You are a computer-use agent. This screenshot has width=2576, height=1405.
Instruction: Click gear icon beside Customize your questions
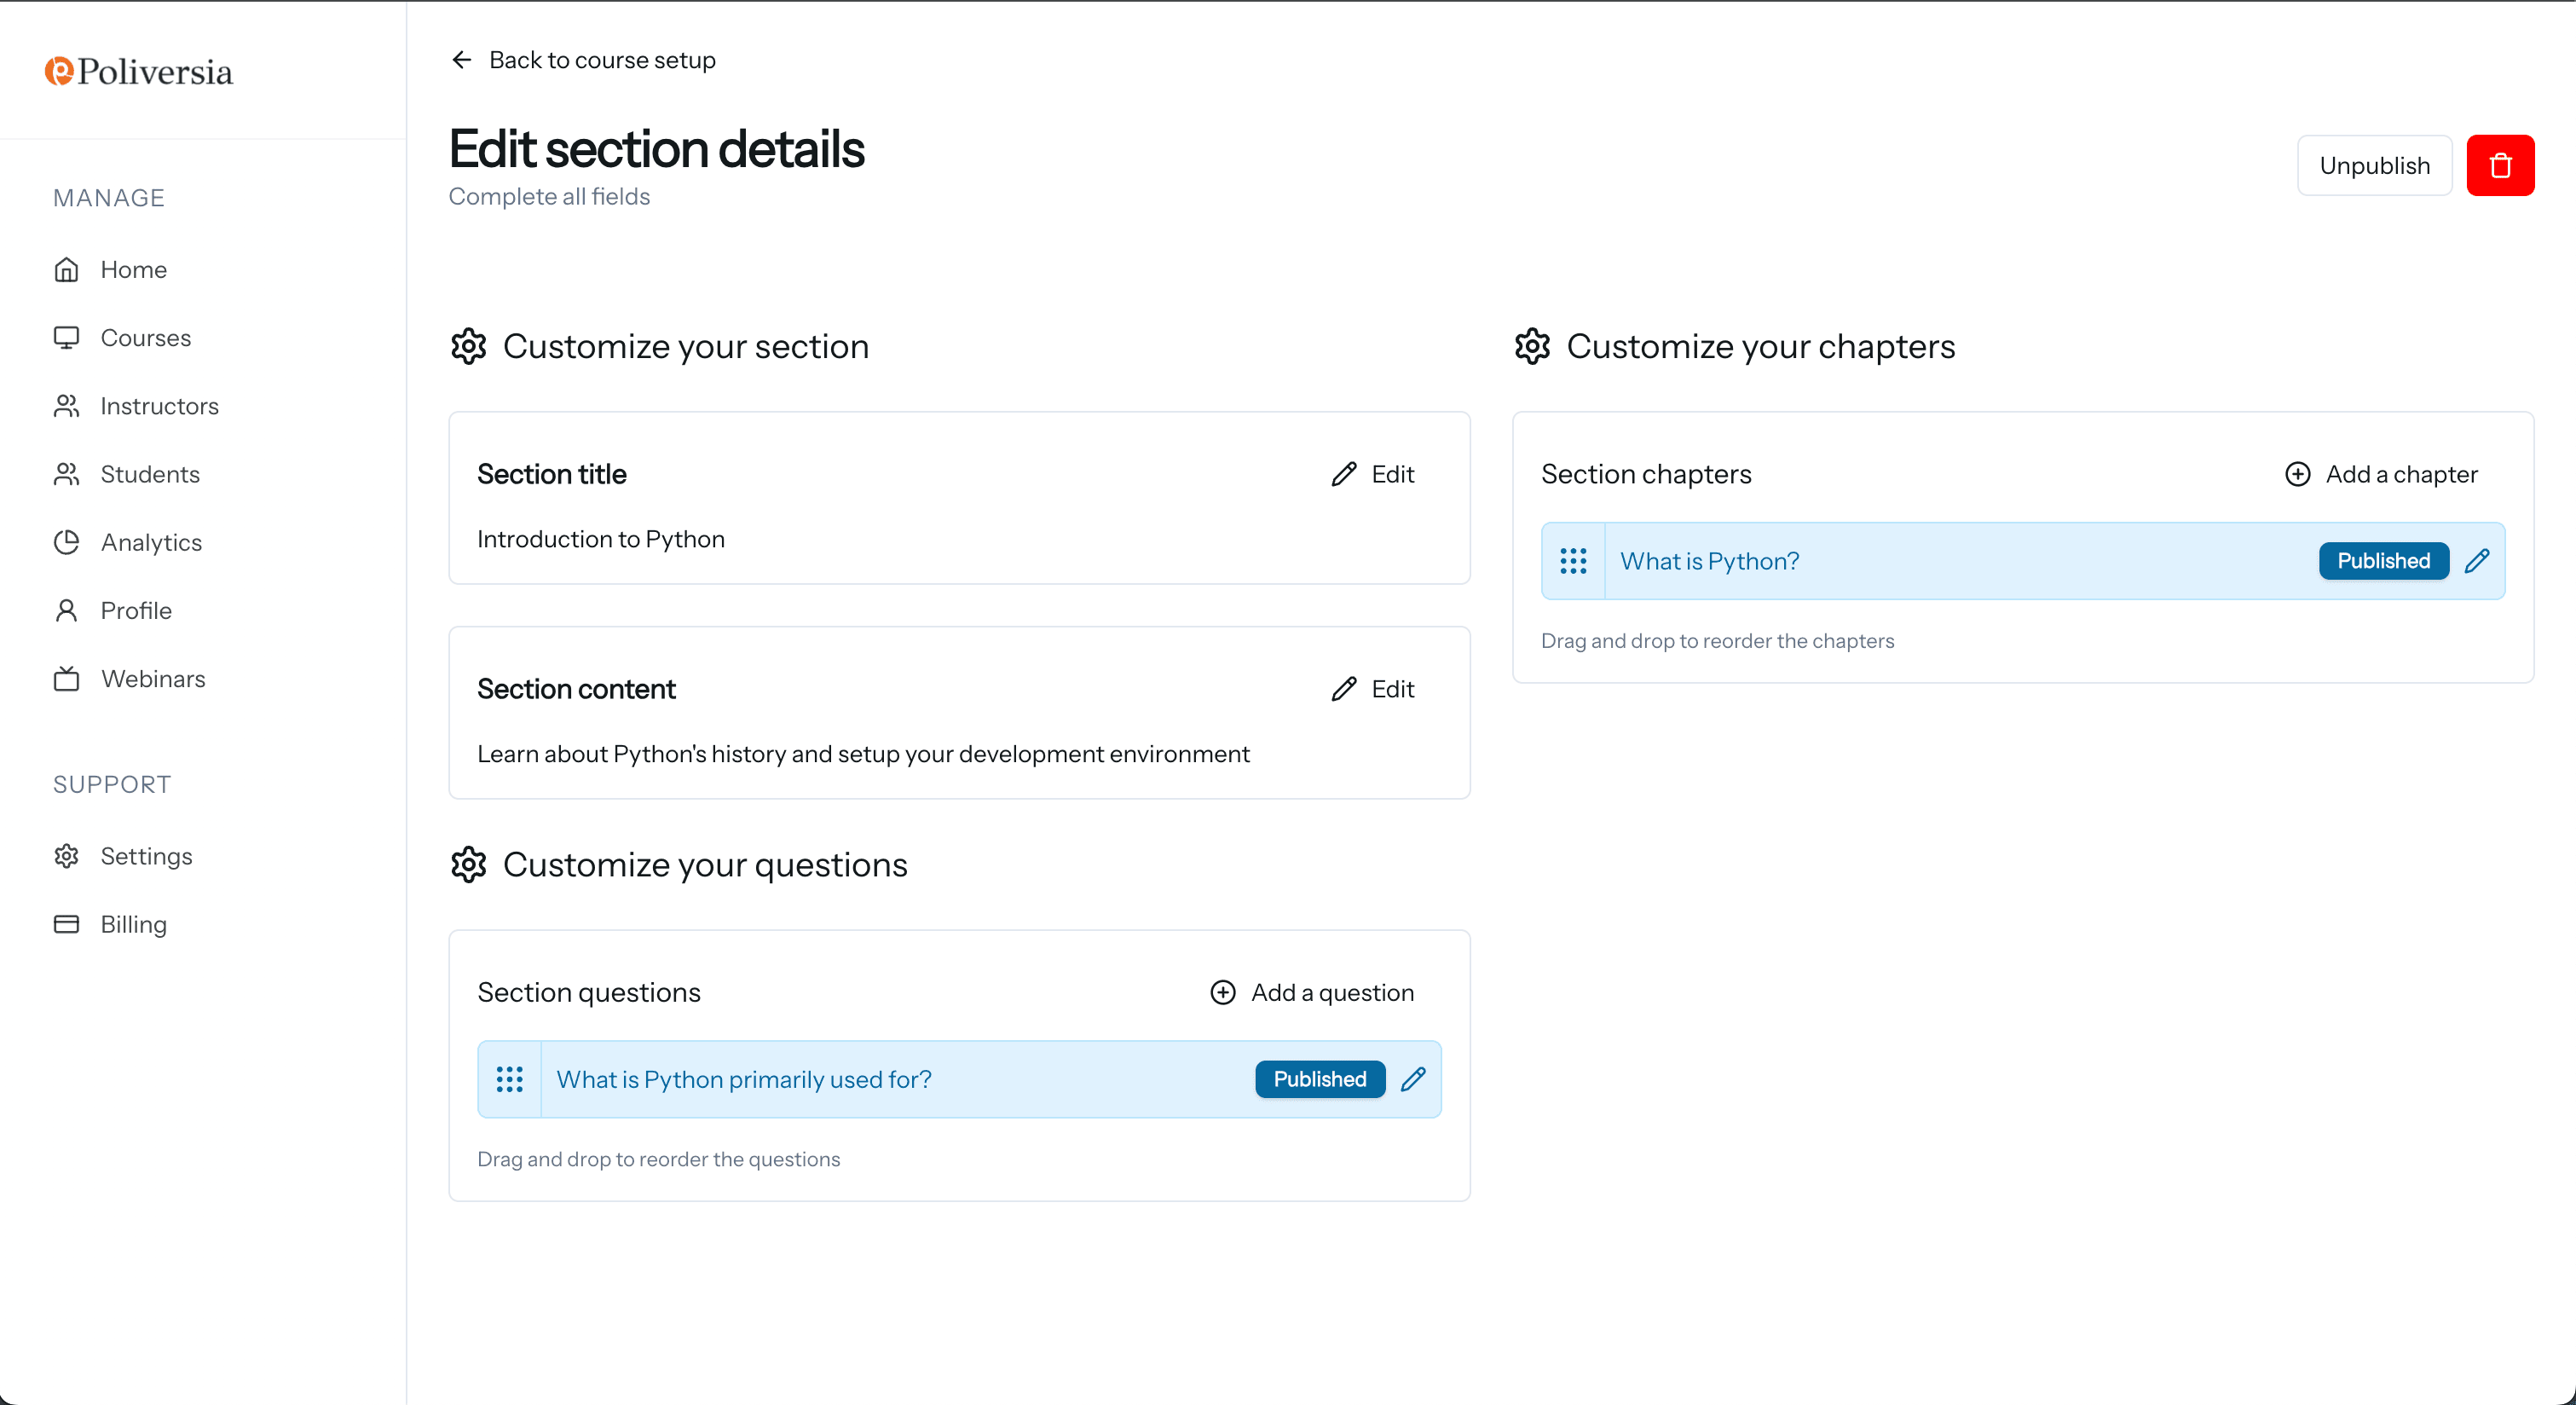click(x=468, y=864)
